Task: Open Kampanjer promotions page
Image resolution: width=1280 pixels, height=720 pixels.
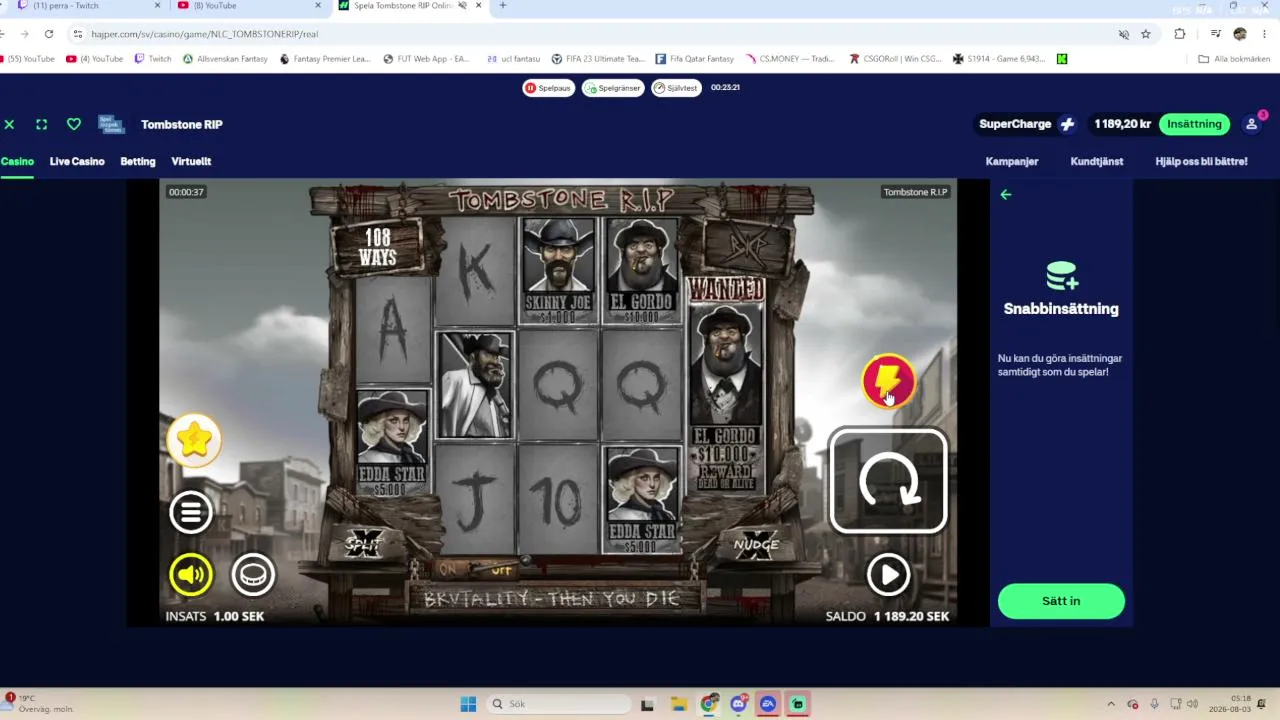Action: coord(1012,161)
